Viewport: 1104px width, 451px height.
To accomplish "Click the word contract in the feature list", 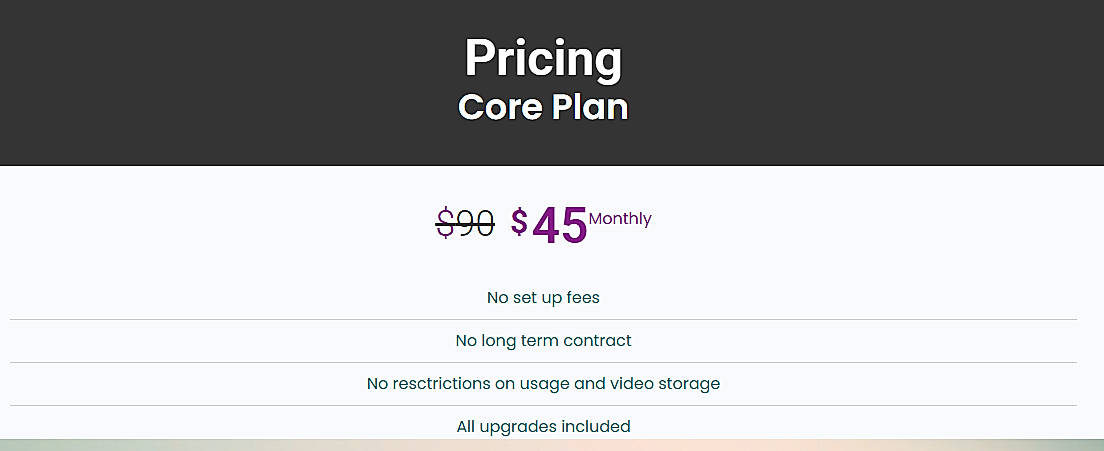I will point(597,340).
